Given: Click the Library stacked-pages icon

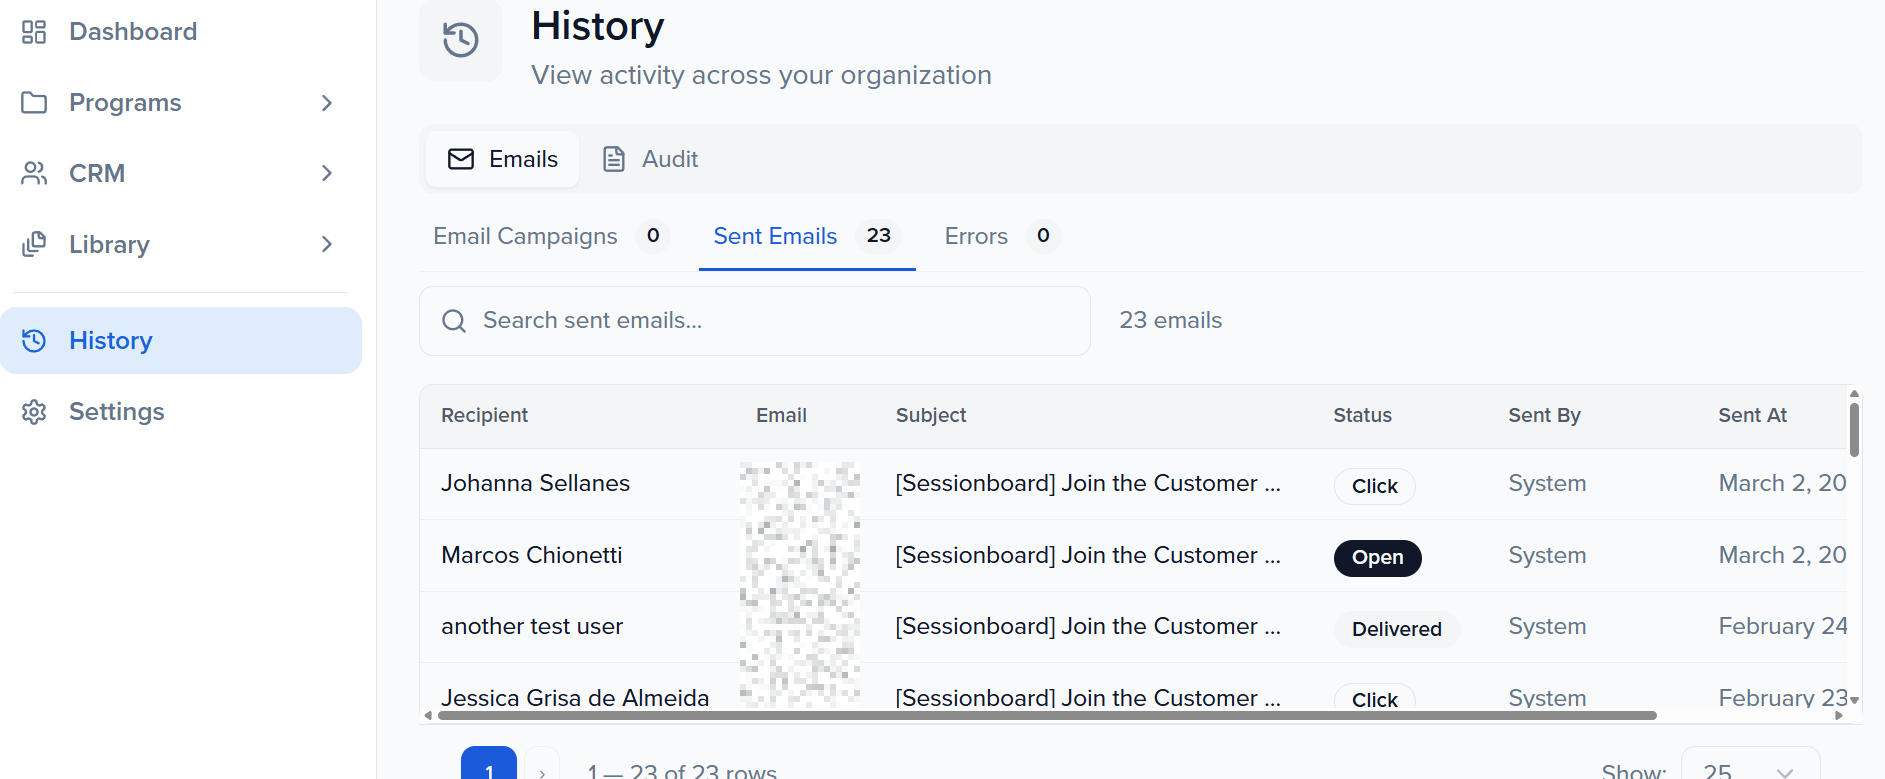Looking at the screenshot, I should [x=34, y=244].
